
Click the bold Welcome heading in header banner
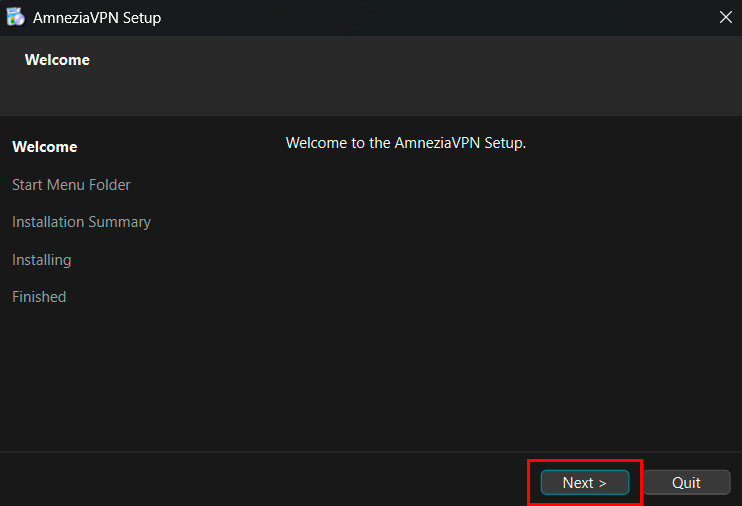point(57,60)
